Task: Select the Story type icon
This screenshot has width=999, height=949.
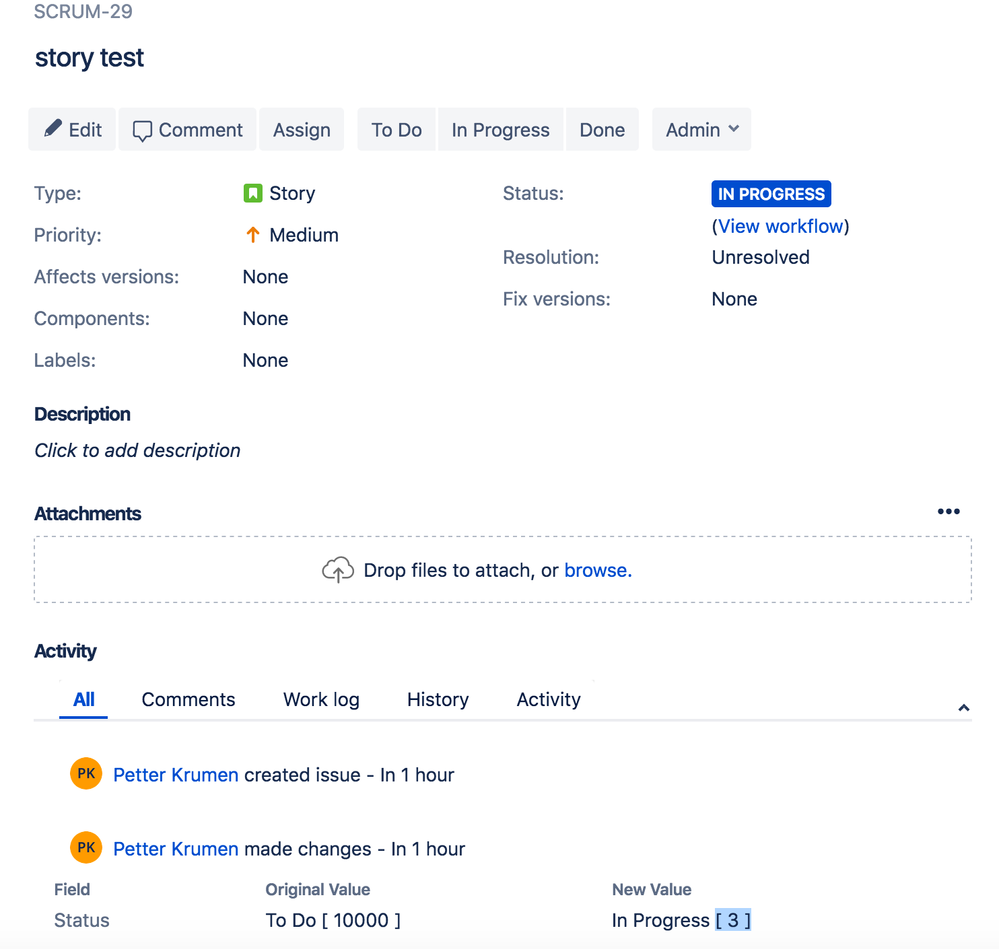Action: pos(252,193)
